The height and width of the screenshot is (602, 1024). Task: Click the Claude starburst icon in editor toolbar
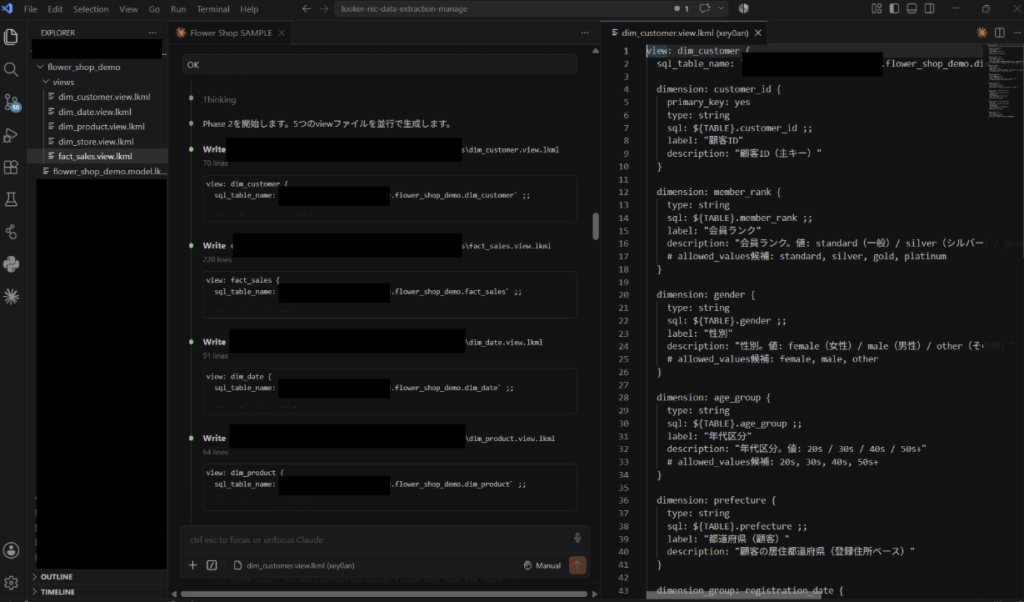point(982,33)
